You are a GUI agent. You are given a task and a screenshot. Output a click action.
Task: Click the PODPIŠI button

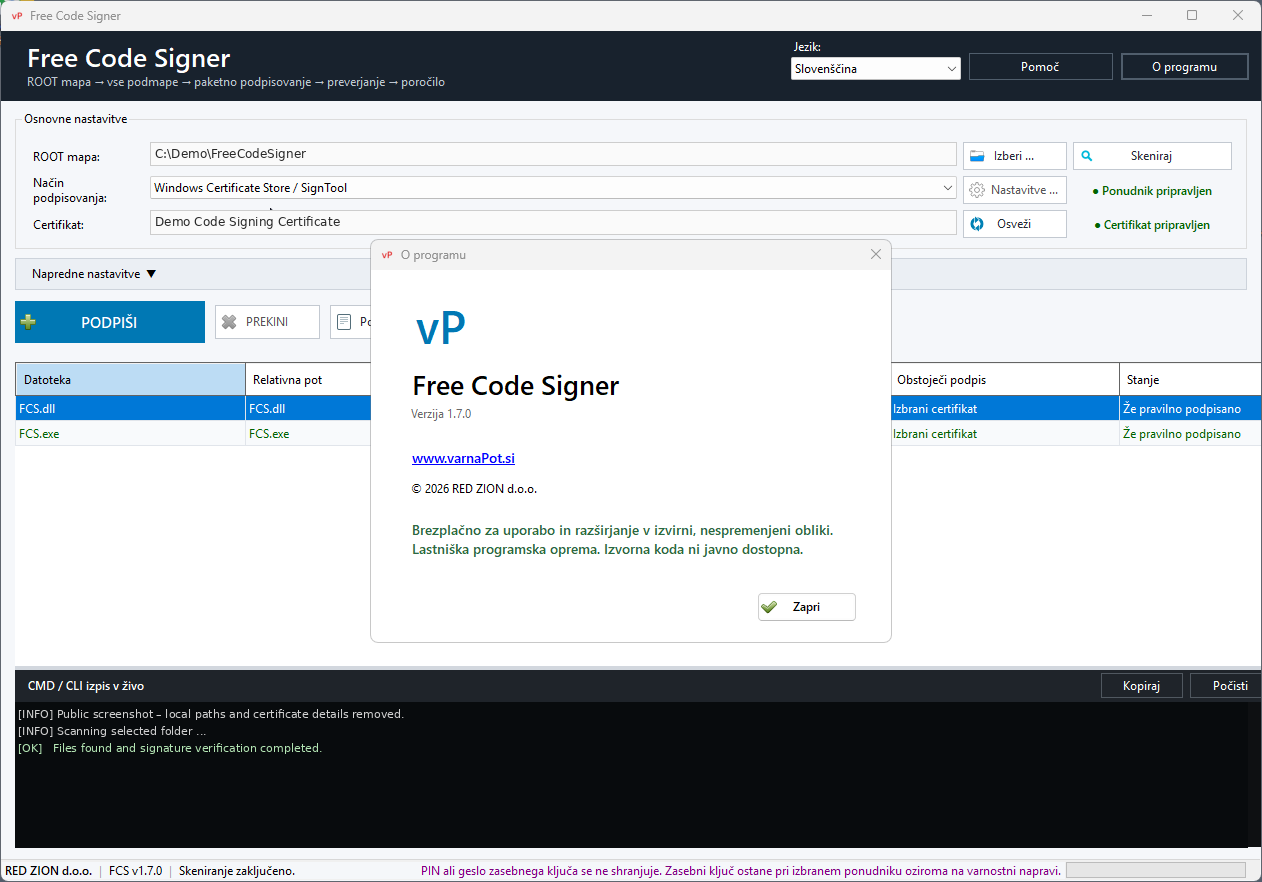pos(110,322)
